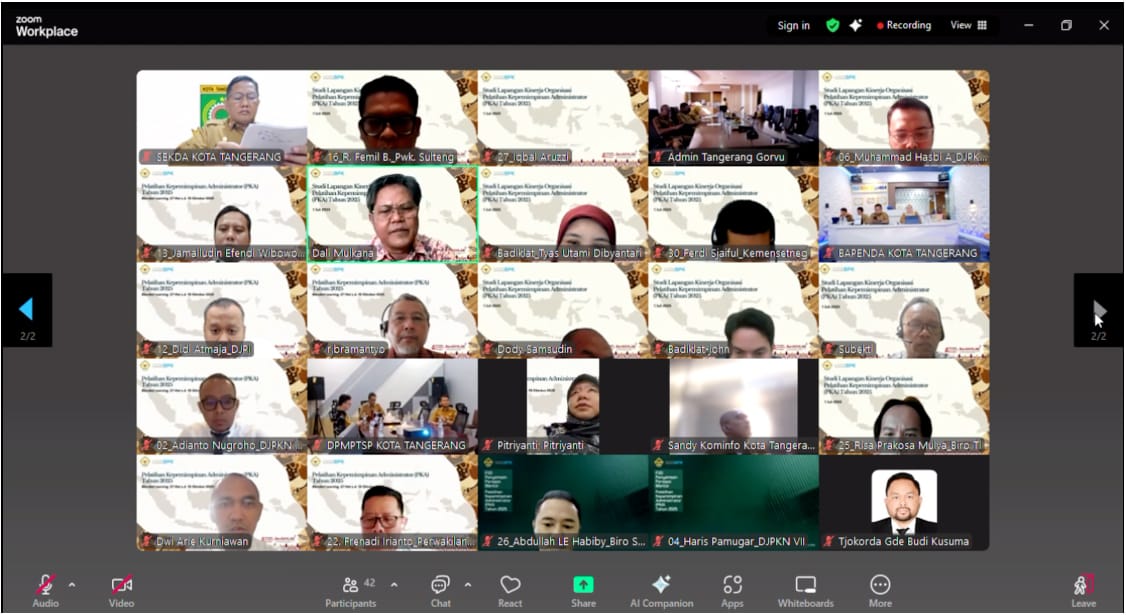Click the green encryption shield icon

[832, 26]
